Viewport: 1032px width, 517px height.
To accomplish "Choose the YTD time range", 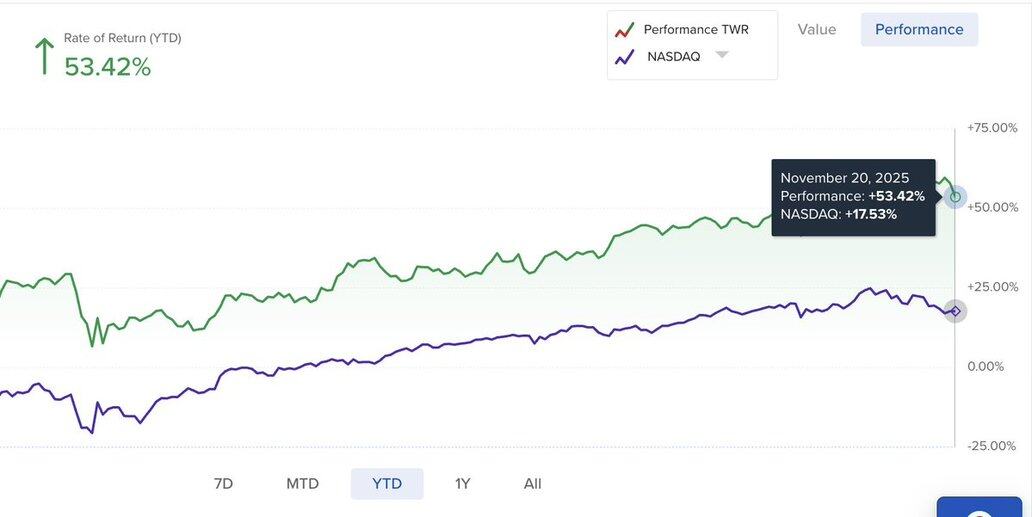I will 387,484.
